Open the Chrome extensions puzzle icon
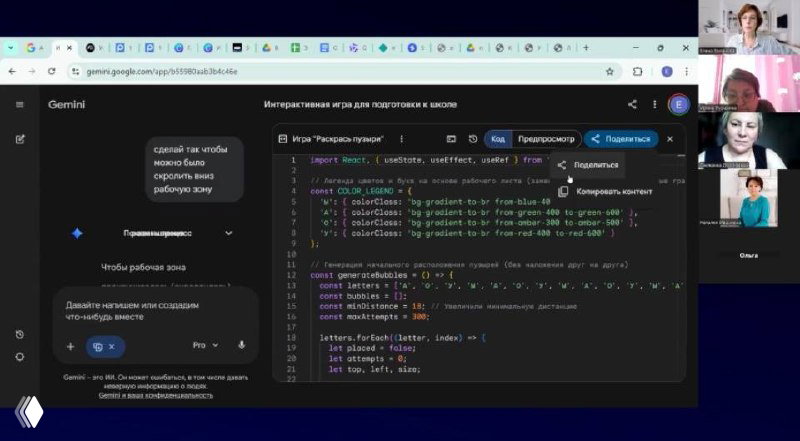 click(x=637, y=71)
